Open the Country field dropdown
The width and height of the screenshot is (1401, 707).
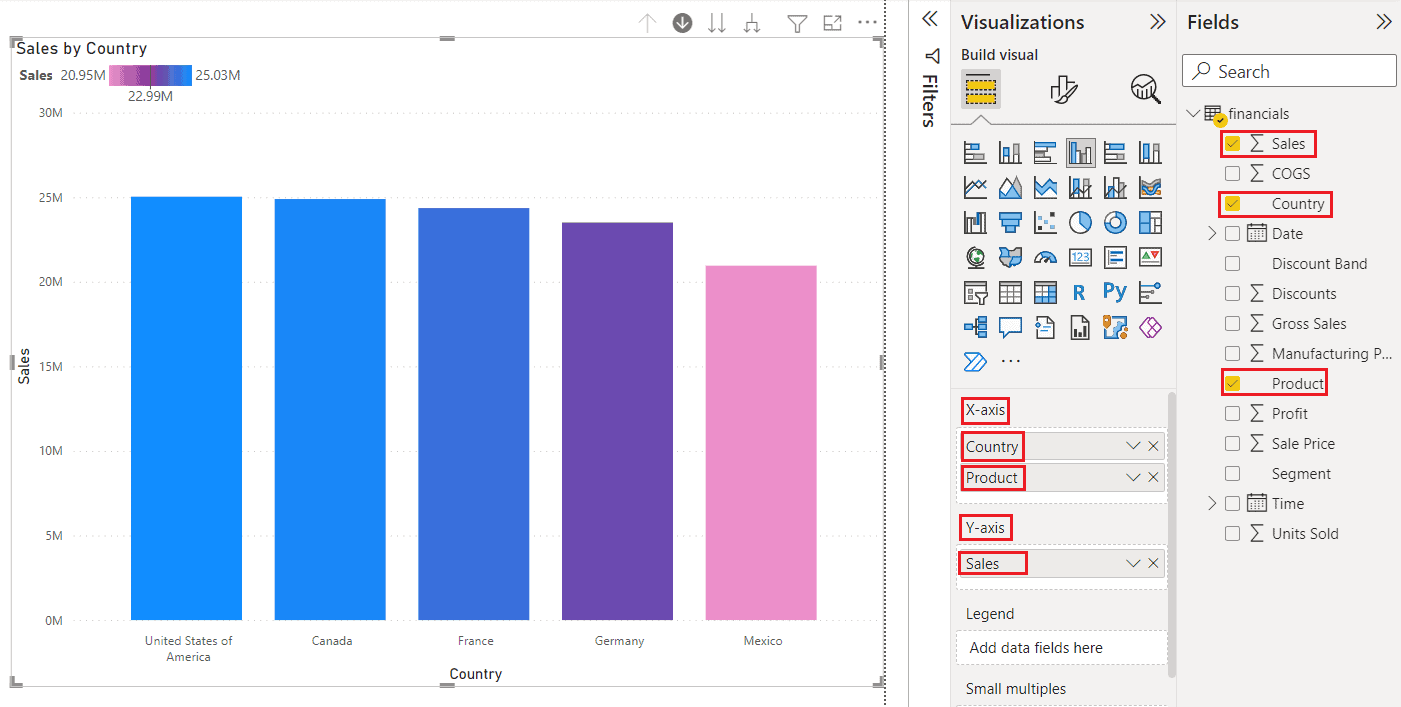tap(1132, 446)
